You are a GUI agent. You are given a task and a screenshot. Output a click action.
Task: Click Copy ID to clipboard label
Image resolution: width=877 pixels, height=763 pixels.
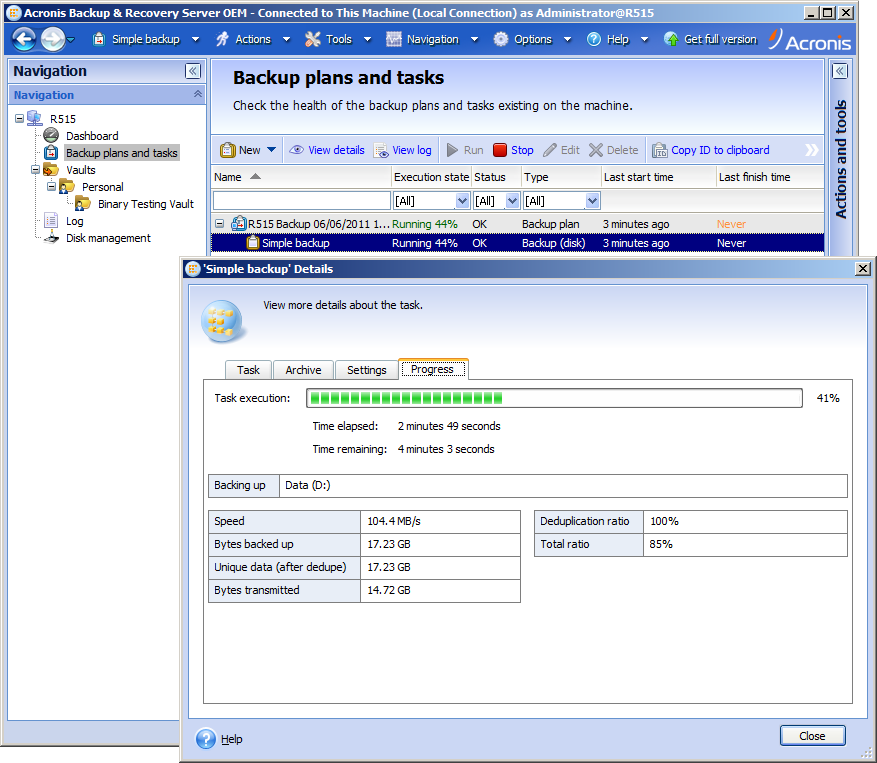pyautogui.click(x=720, y=150)
